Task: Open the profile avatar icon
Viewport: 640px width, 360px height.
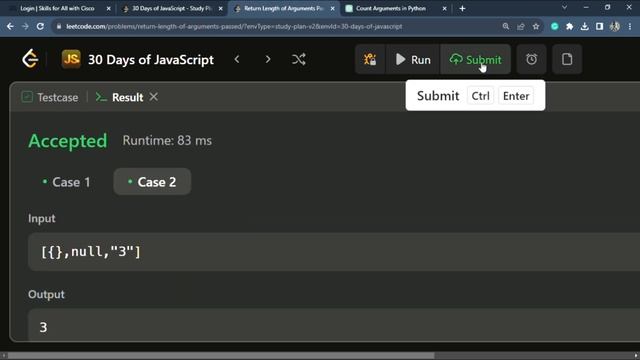Action: (615, 26)
